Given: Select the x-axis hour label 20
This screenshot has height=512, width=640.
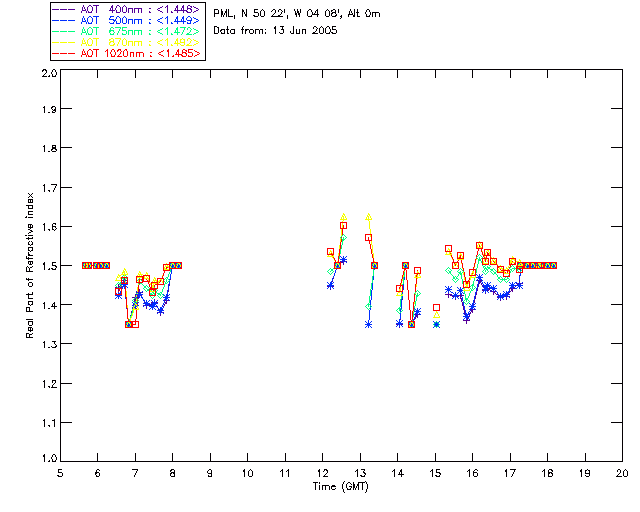Looking at the screenshot, I should (622, 473).
